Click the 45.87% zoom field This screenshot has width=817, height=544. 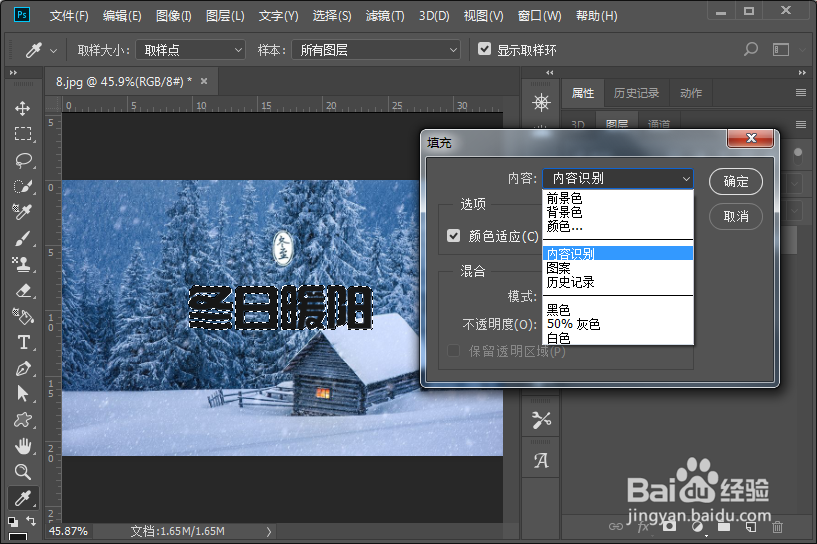tap(68, 531)
